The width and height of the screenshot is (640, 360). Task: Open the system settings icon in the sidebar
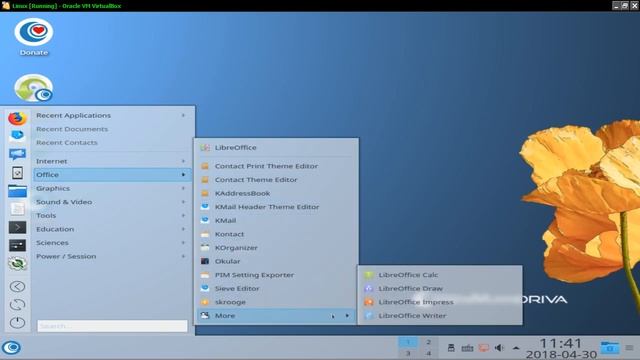tap(17, 245)
